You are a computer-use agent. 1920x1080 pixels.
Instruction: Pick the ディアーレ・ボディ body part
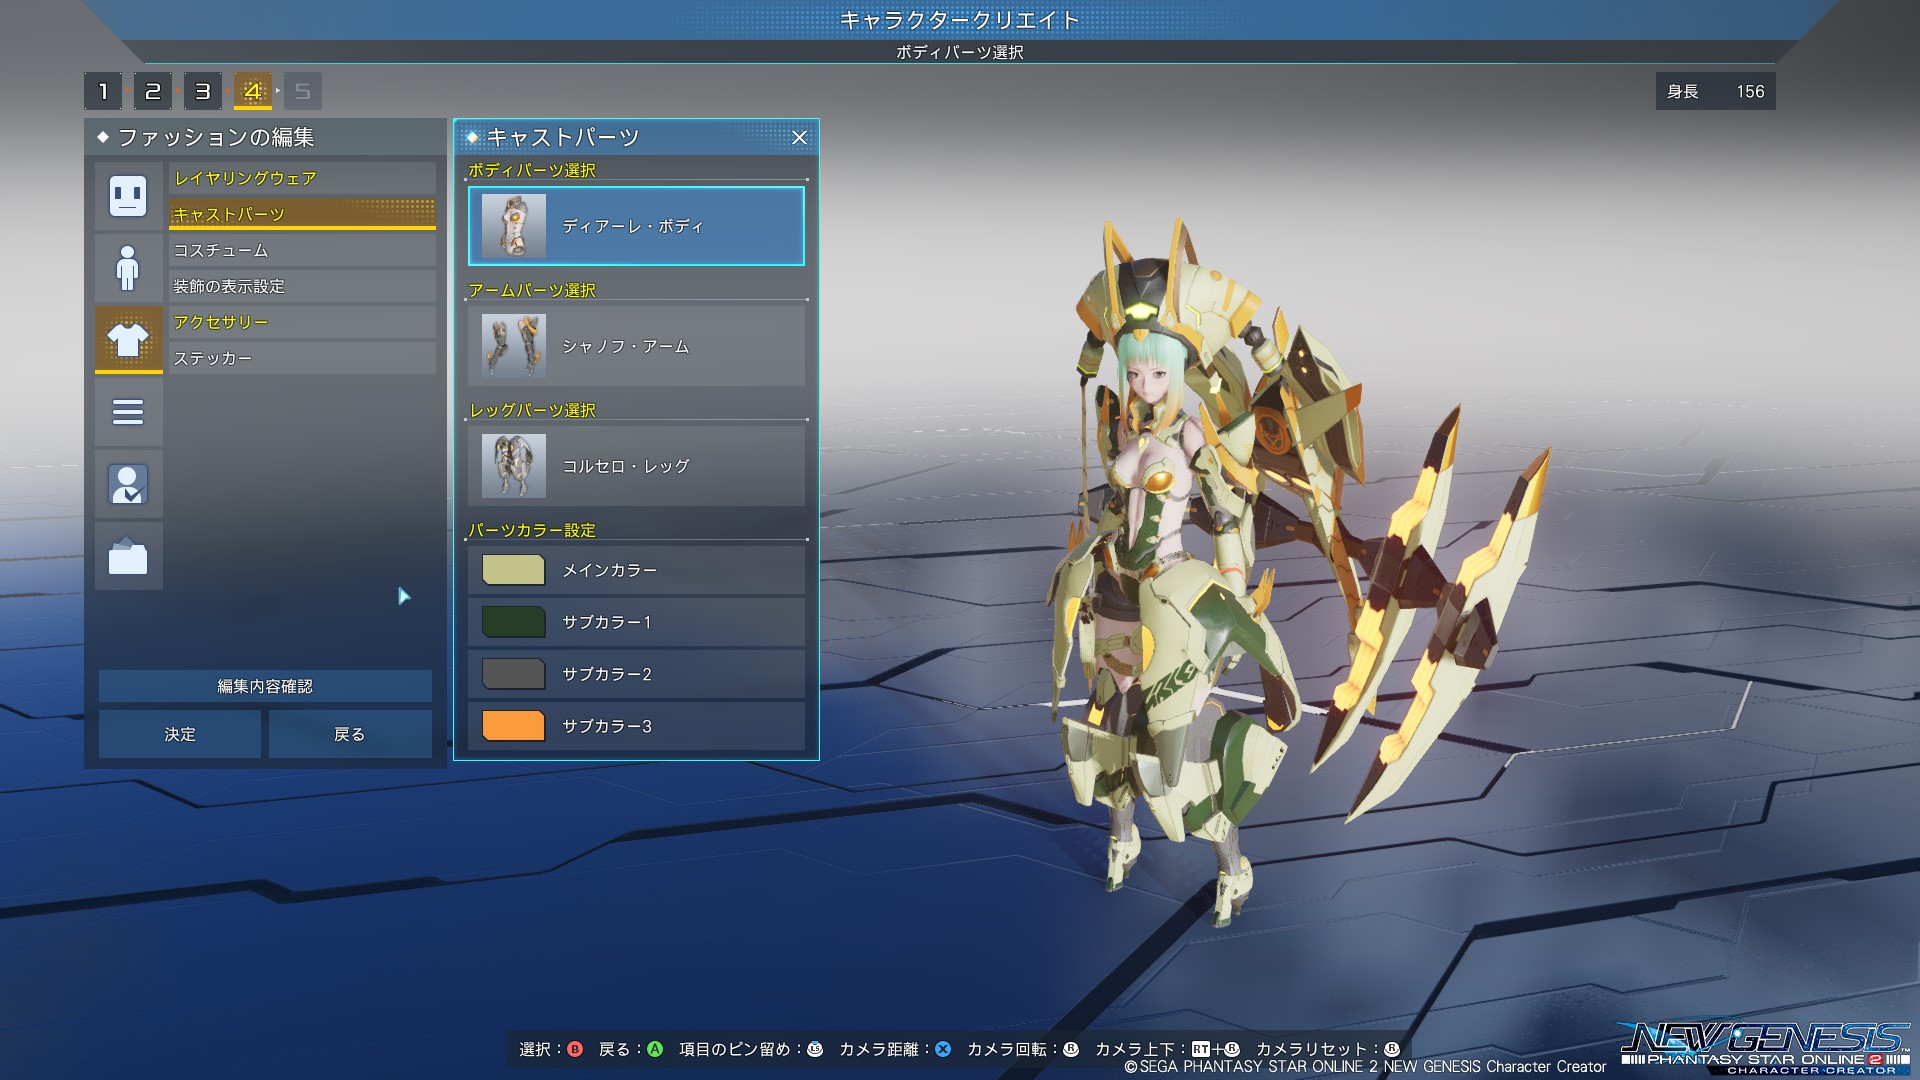tap(636, 226)
